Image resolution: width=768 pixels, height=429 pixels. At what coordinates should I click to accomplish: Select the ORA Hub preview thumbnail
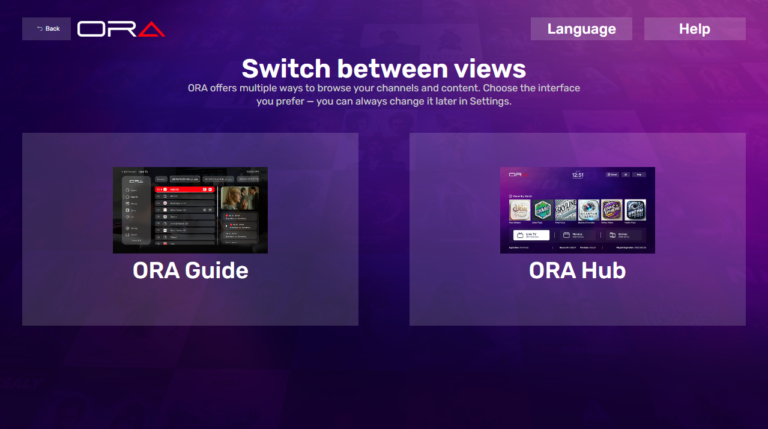pos(577,210)
